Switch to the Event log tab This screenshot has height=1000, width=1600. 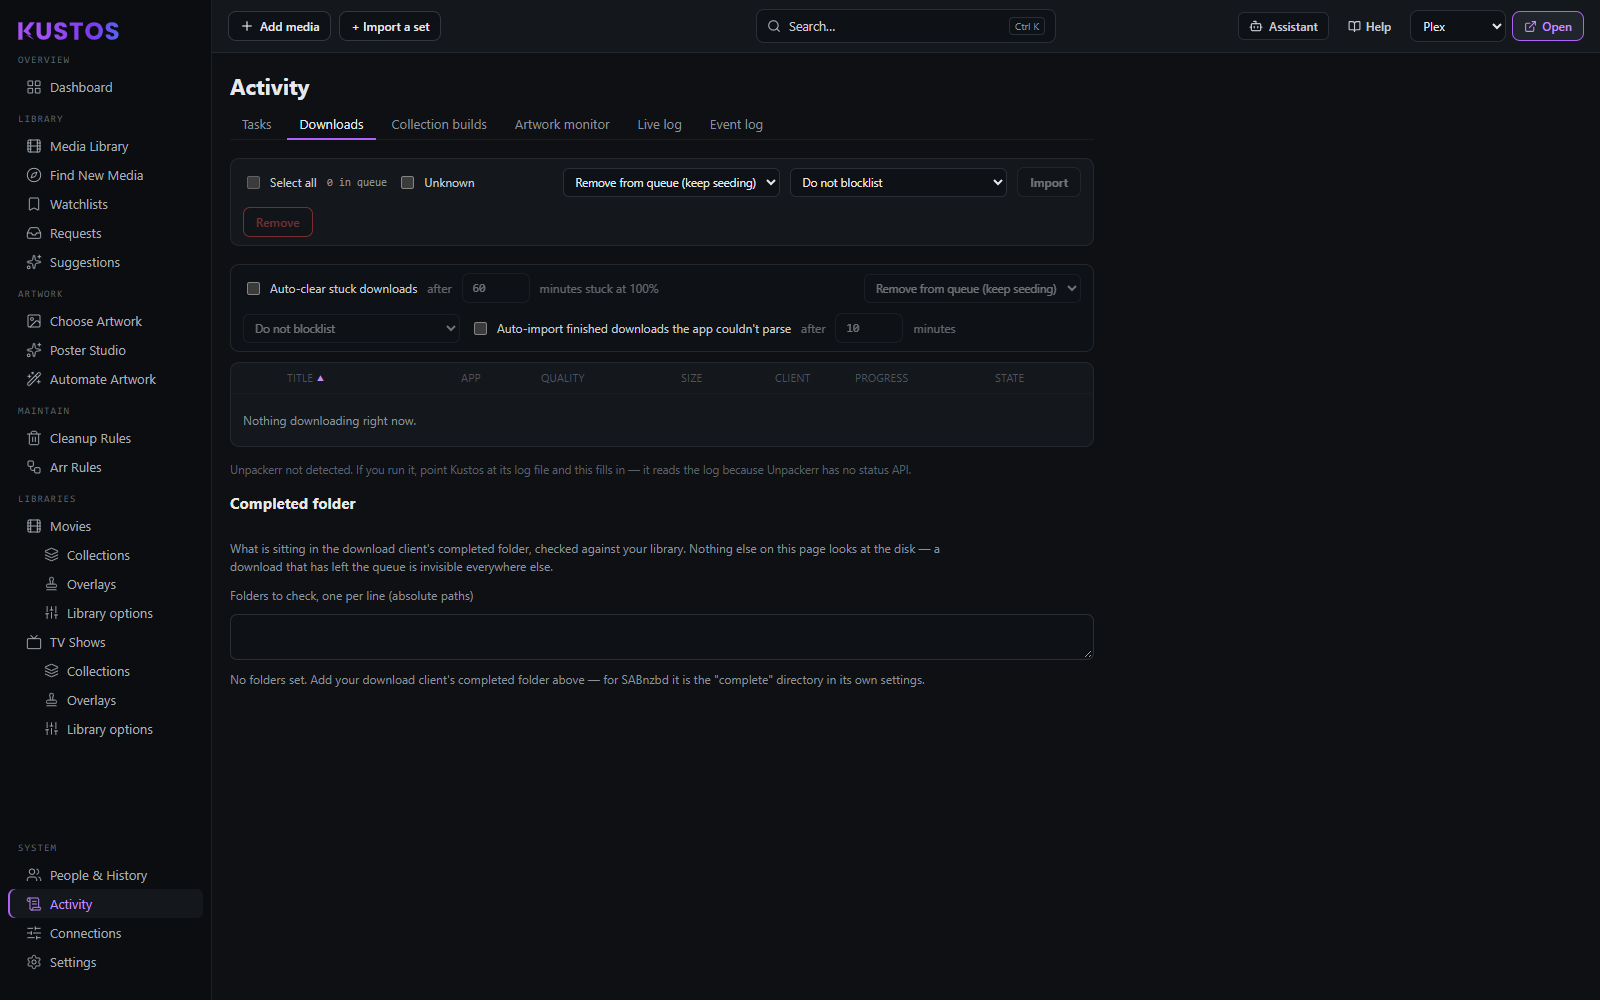[x=736, y=125]
